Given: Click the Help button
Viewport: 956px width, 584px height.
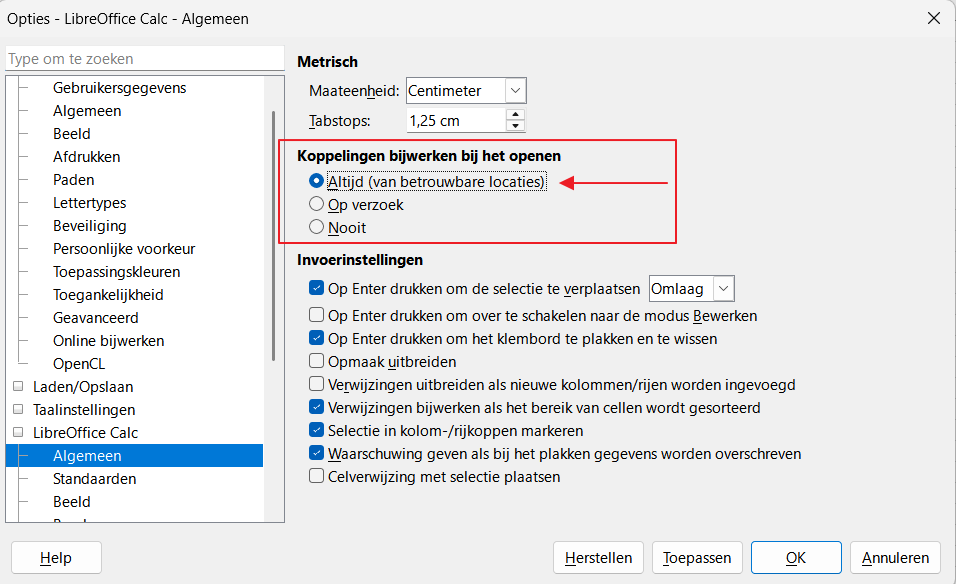Looking at the screenshot, I should 56,558.
